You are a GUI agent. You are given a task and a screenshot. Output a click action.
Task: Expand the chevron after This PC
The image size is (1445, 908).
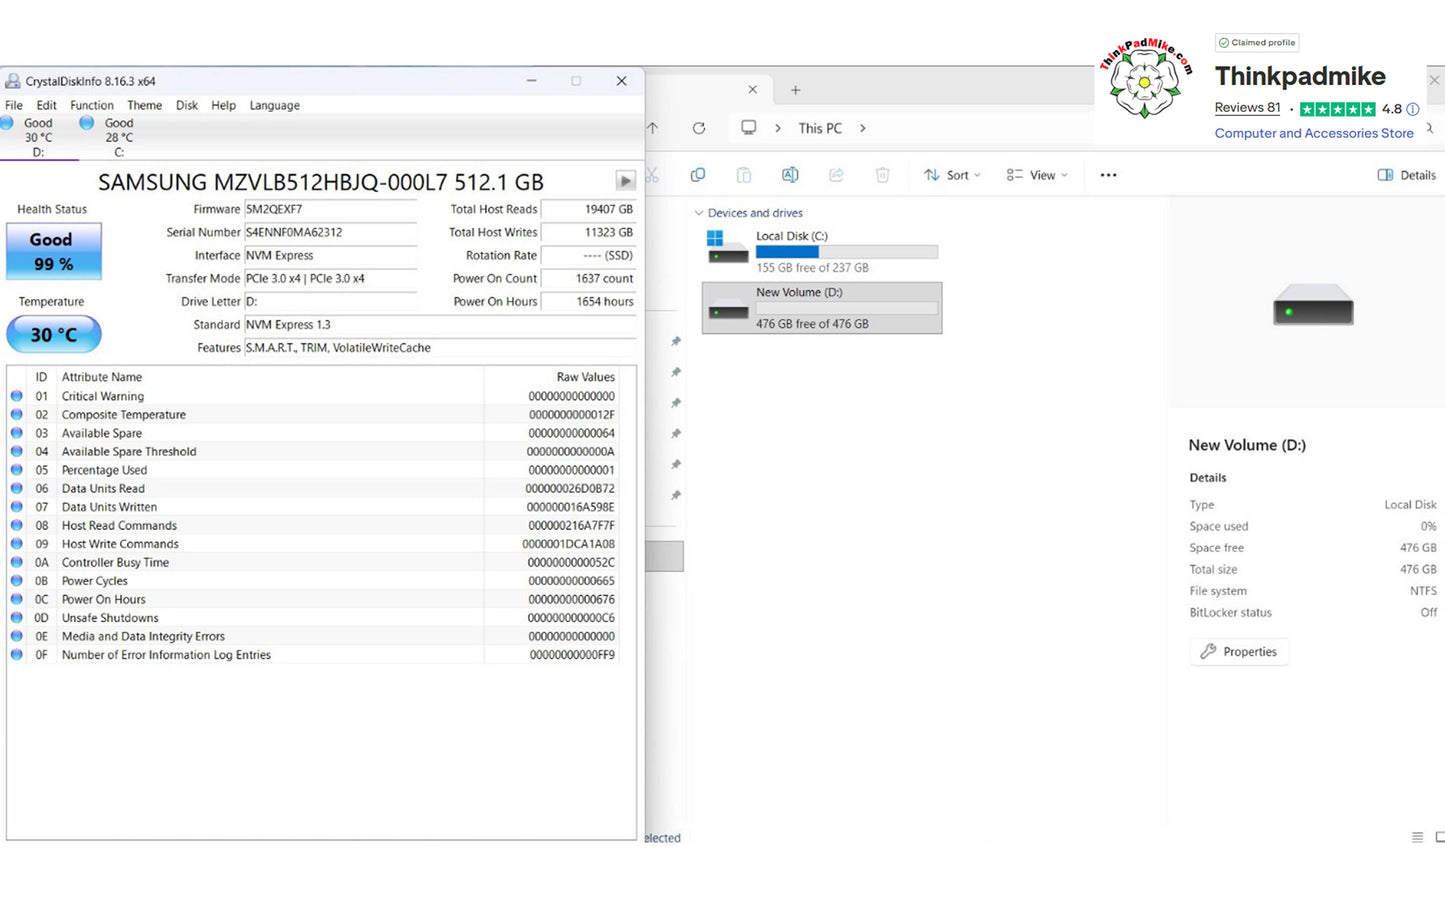pyautogui.click(x=863, y=128)
